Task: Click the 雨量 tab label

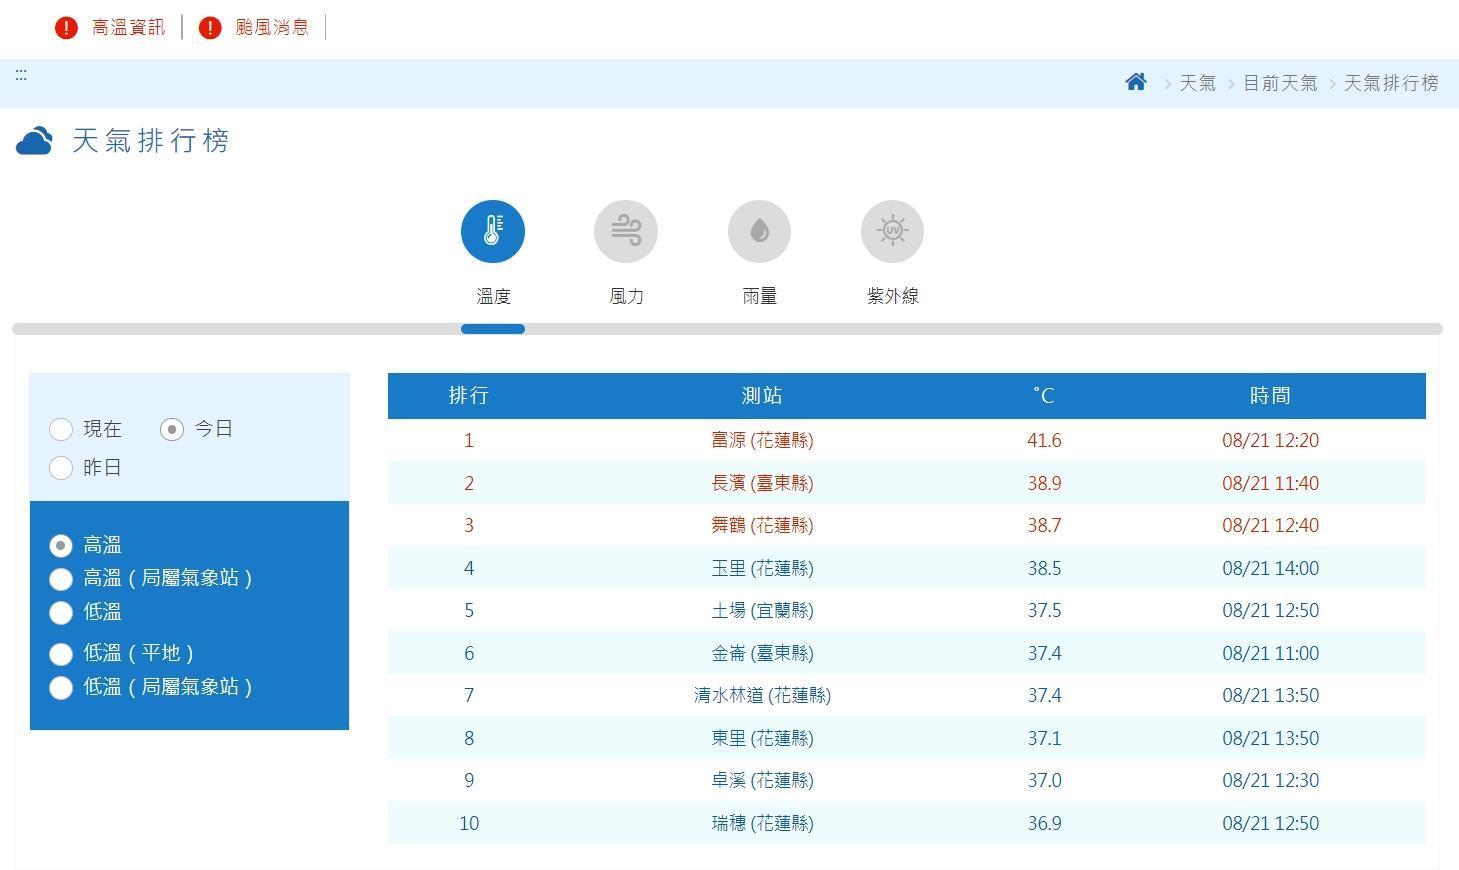Action: [759, 296]
